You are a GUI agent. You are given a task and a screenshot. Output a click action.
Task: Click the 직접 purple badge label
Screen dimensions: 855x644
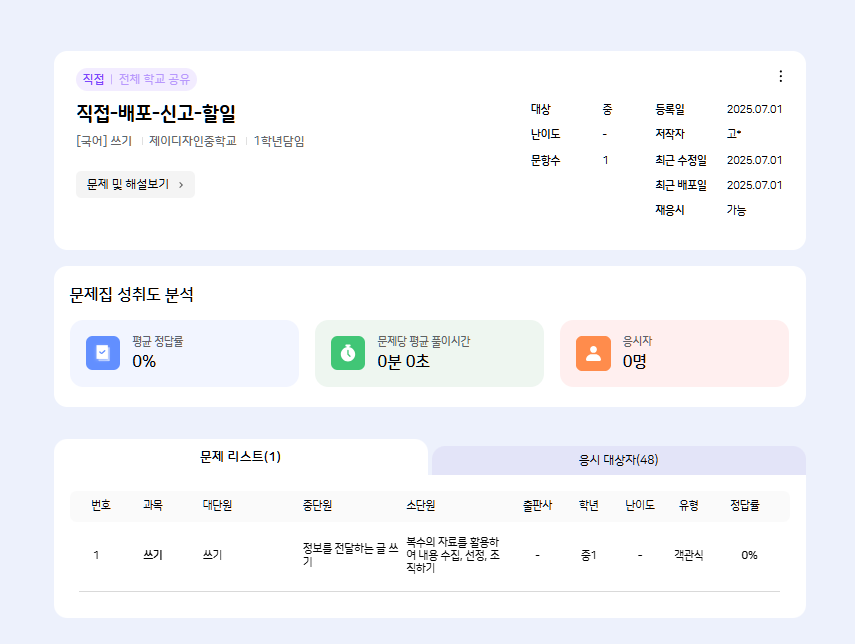click(x=93, y=79)
